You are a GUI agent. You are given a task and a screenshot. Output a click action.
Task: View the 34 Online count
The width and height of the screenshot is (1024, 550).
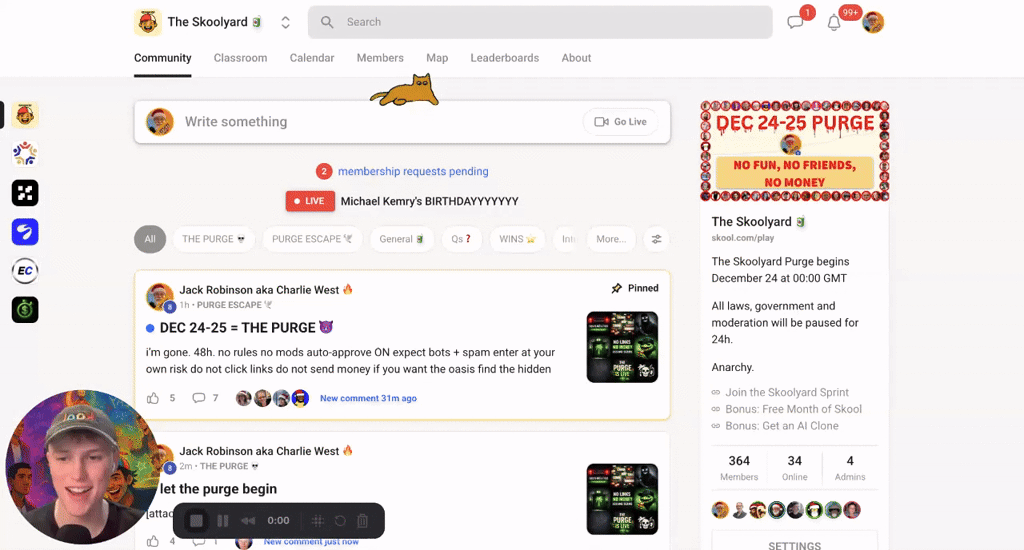pyautogui.click(x=795, y=468)
